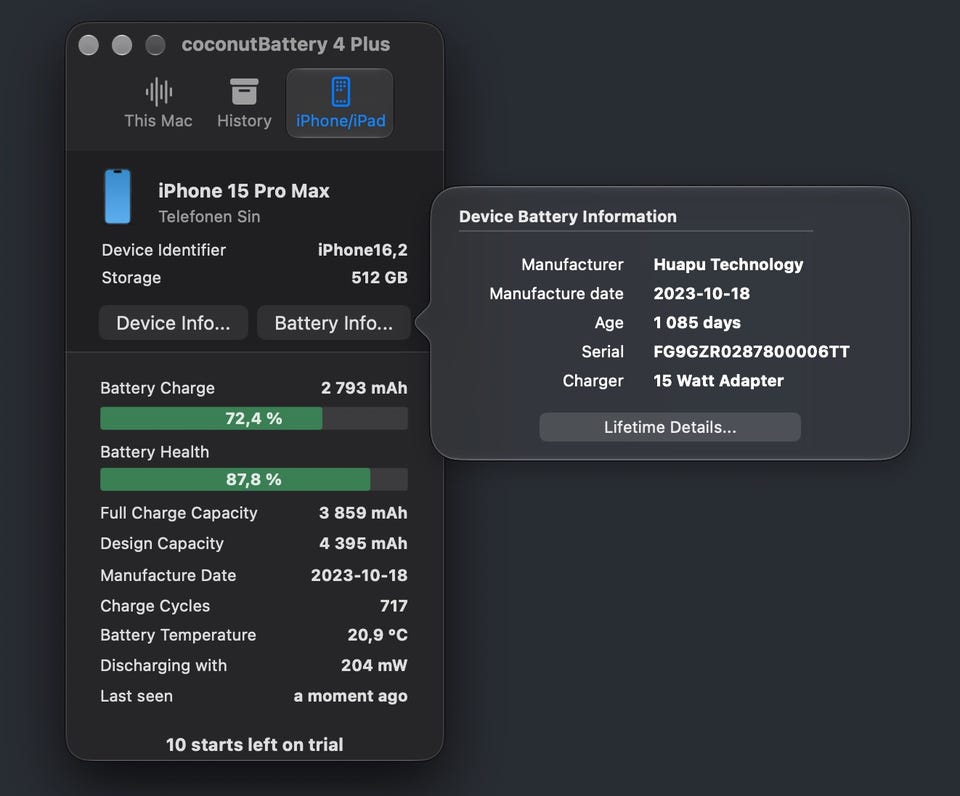Click the 15 Watt Adapter charger value

(719, 381)
